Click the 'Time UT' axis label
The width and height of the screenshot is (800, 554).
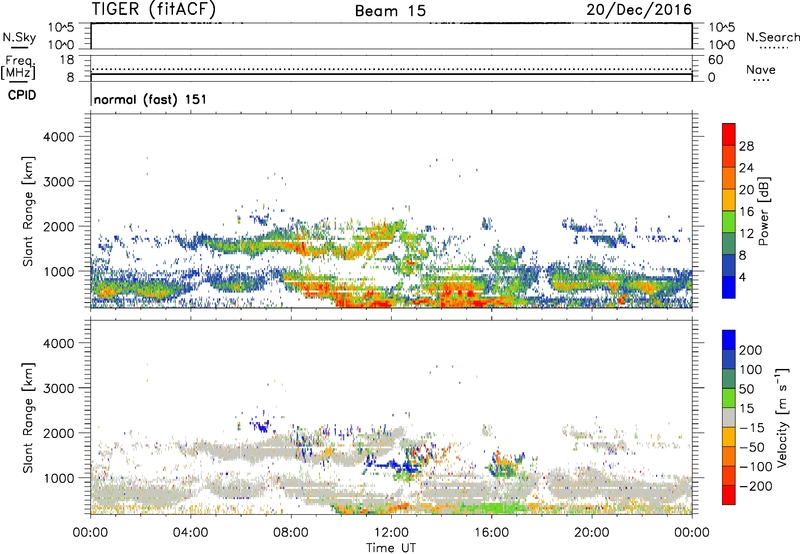tap(391, 548)
